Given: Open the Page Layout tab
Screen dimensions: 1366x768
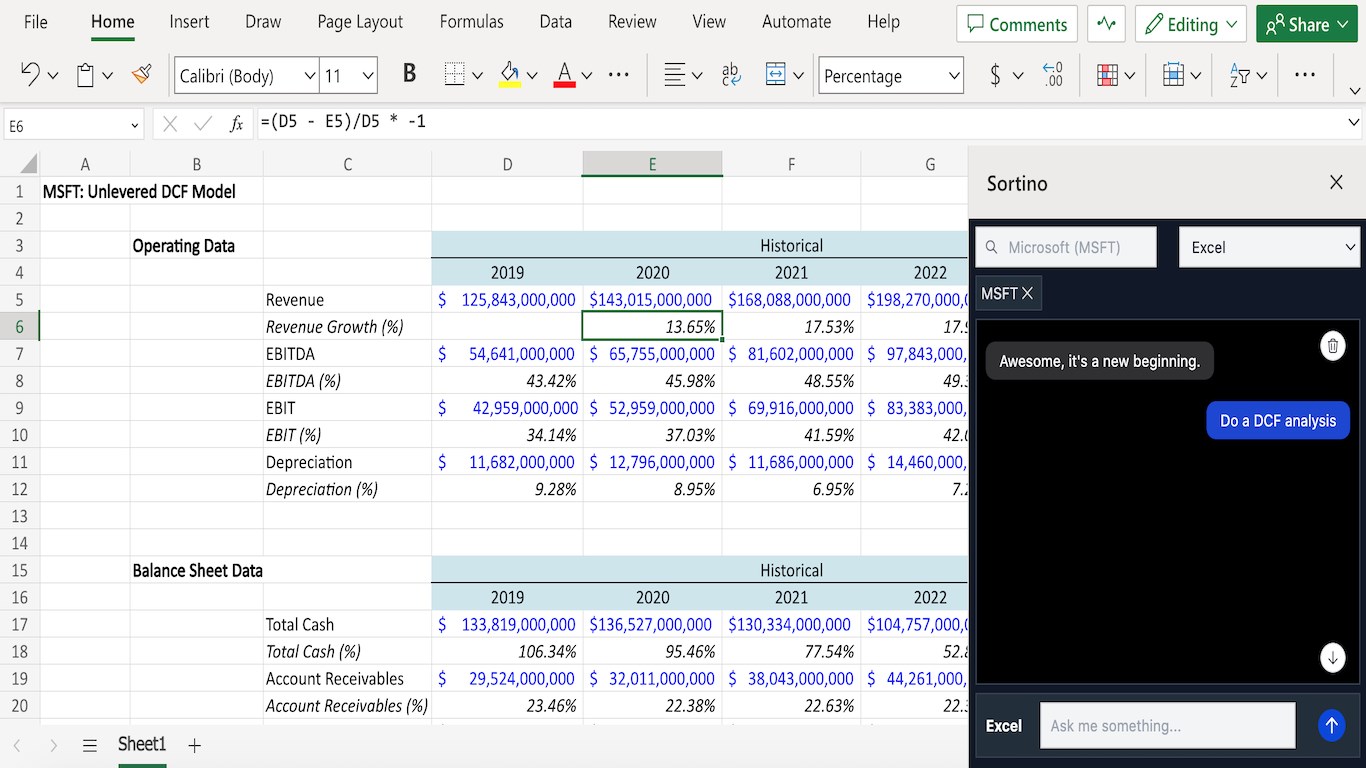Looking at the screenshot, I should click(x=360, y=22).
